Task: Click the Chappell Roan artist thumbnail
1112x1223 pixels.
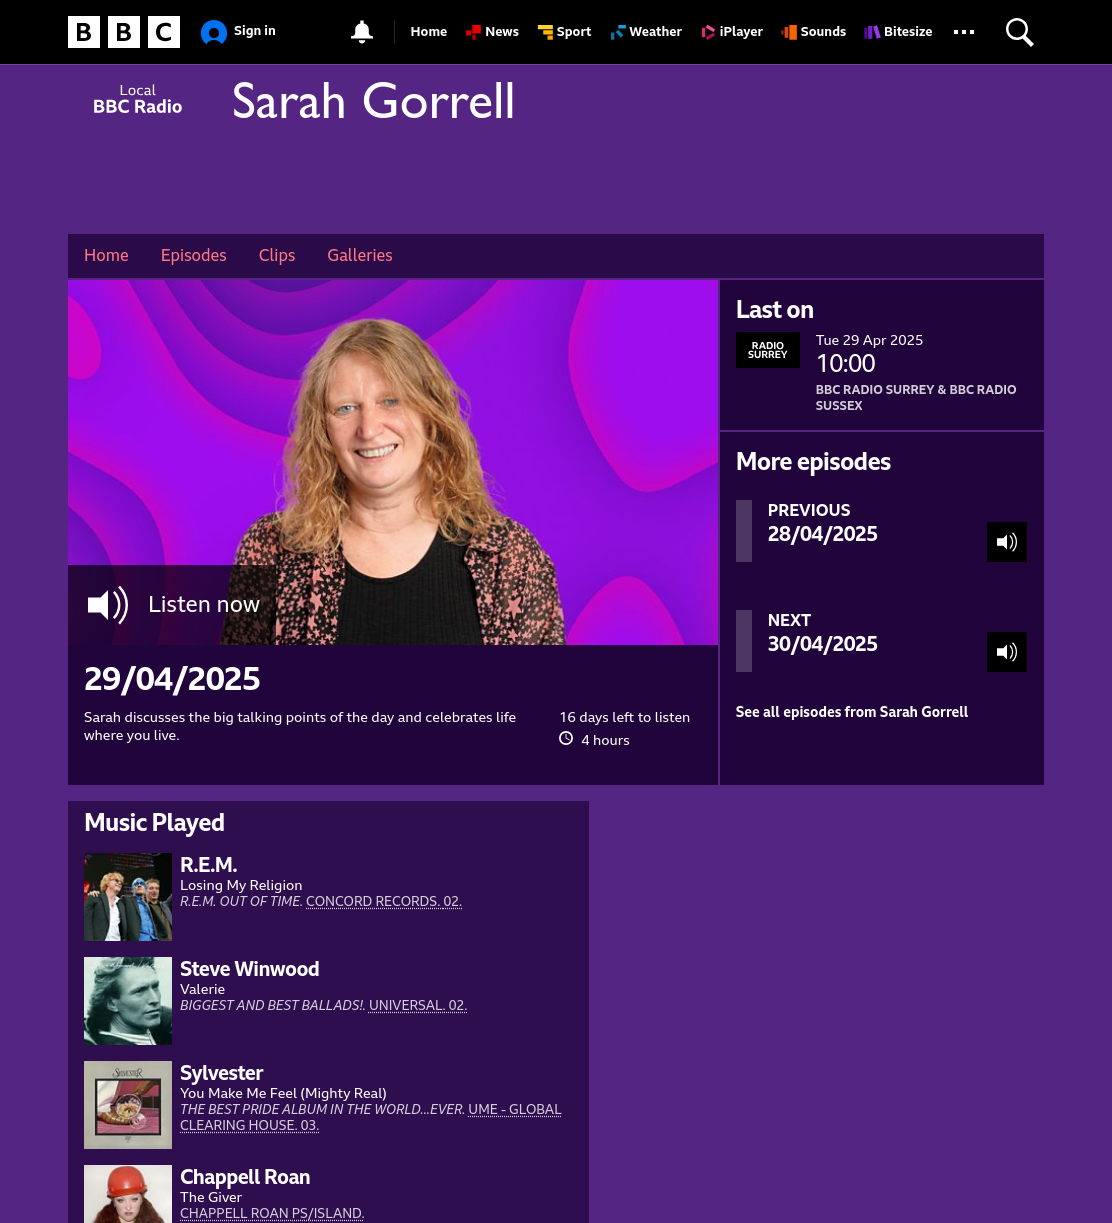Action: [x=128, y=1194]
